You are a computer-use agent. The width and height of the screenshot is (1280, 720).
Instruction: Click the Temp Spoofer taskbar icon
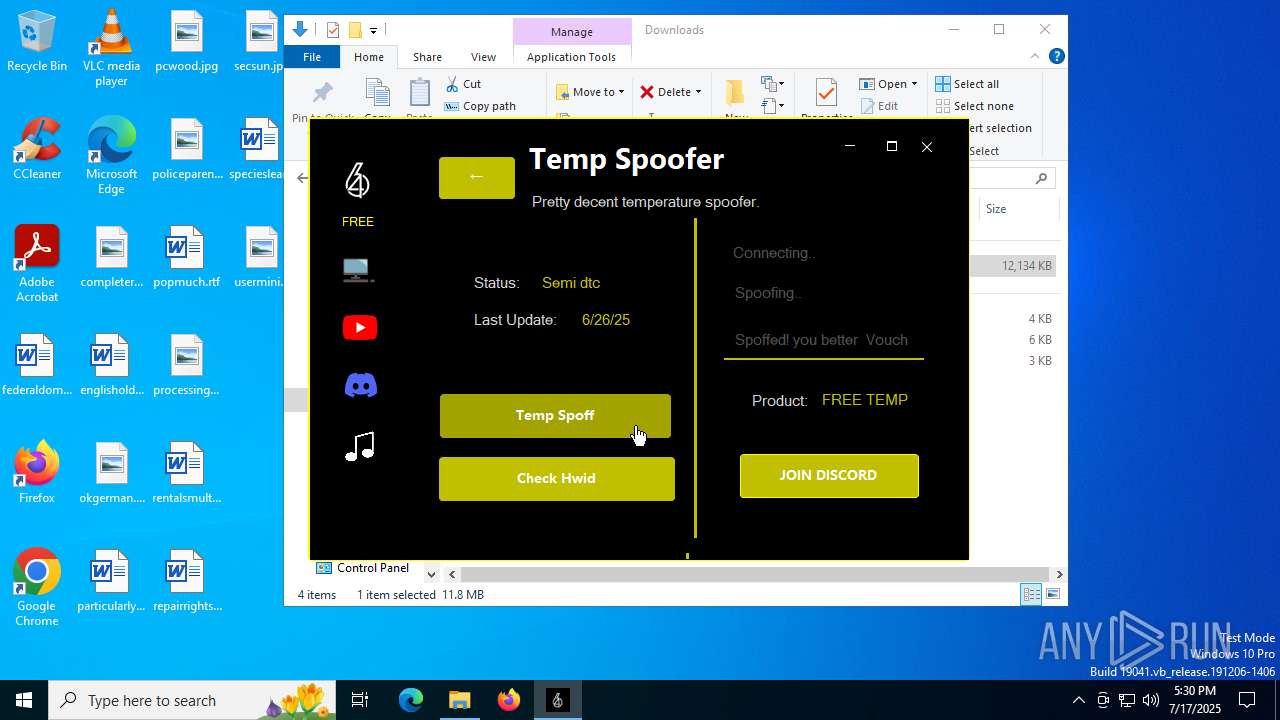pyautogui.click(x=557, y=700)
